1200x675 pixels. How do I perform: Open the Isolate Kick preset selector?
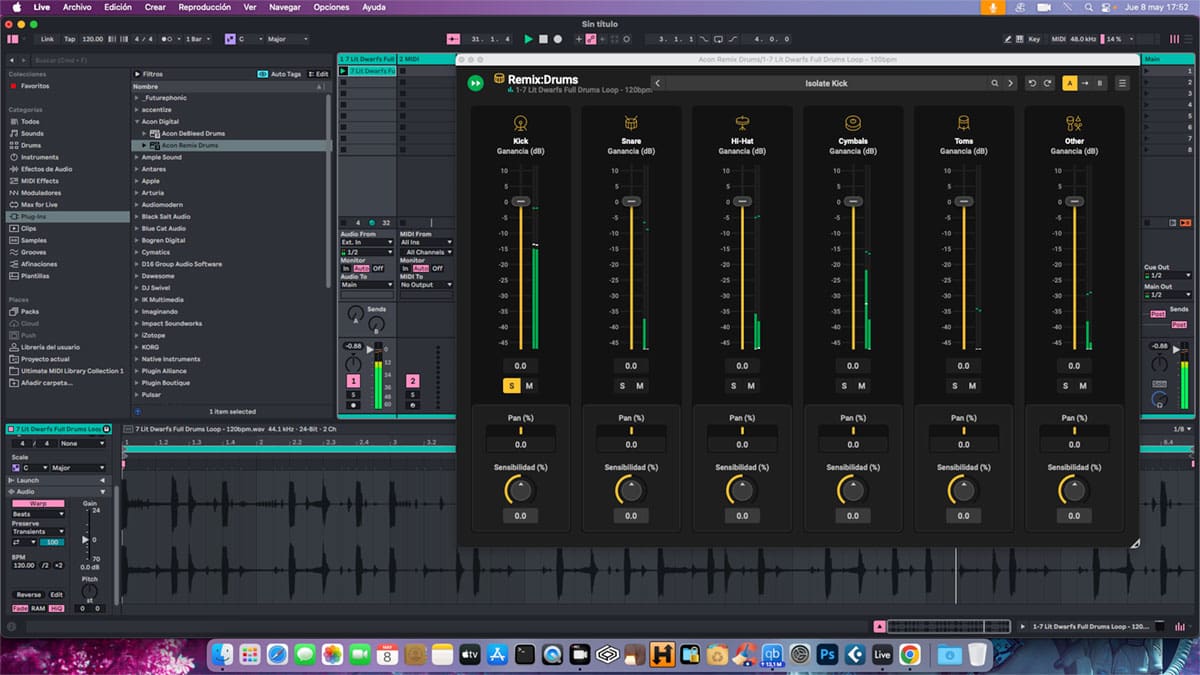tap(826, 83)
